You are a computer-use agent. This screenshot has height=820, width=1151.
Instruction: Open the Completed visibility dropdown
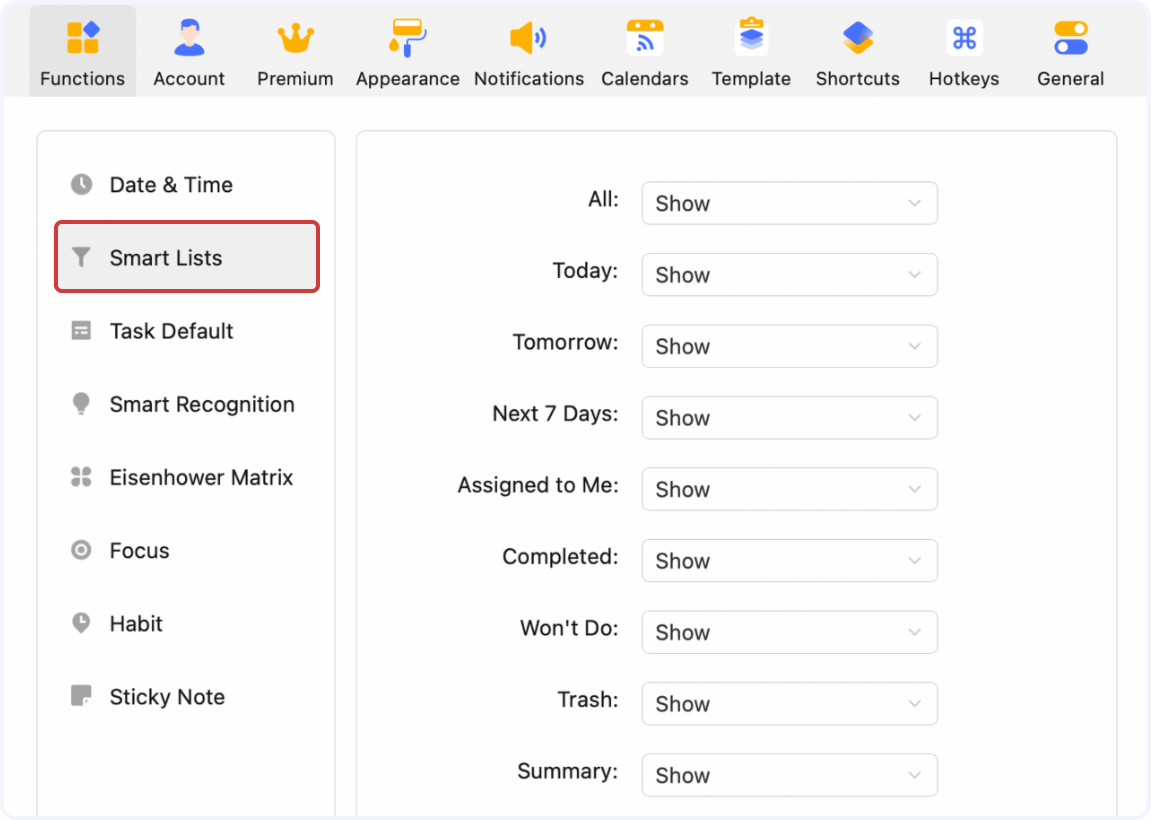pos(789,560)
